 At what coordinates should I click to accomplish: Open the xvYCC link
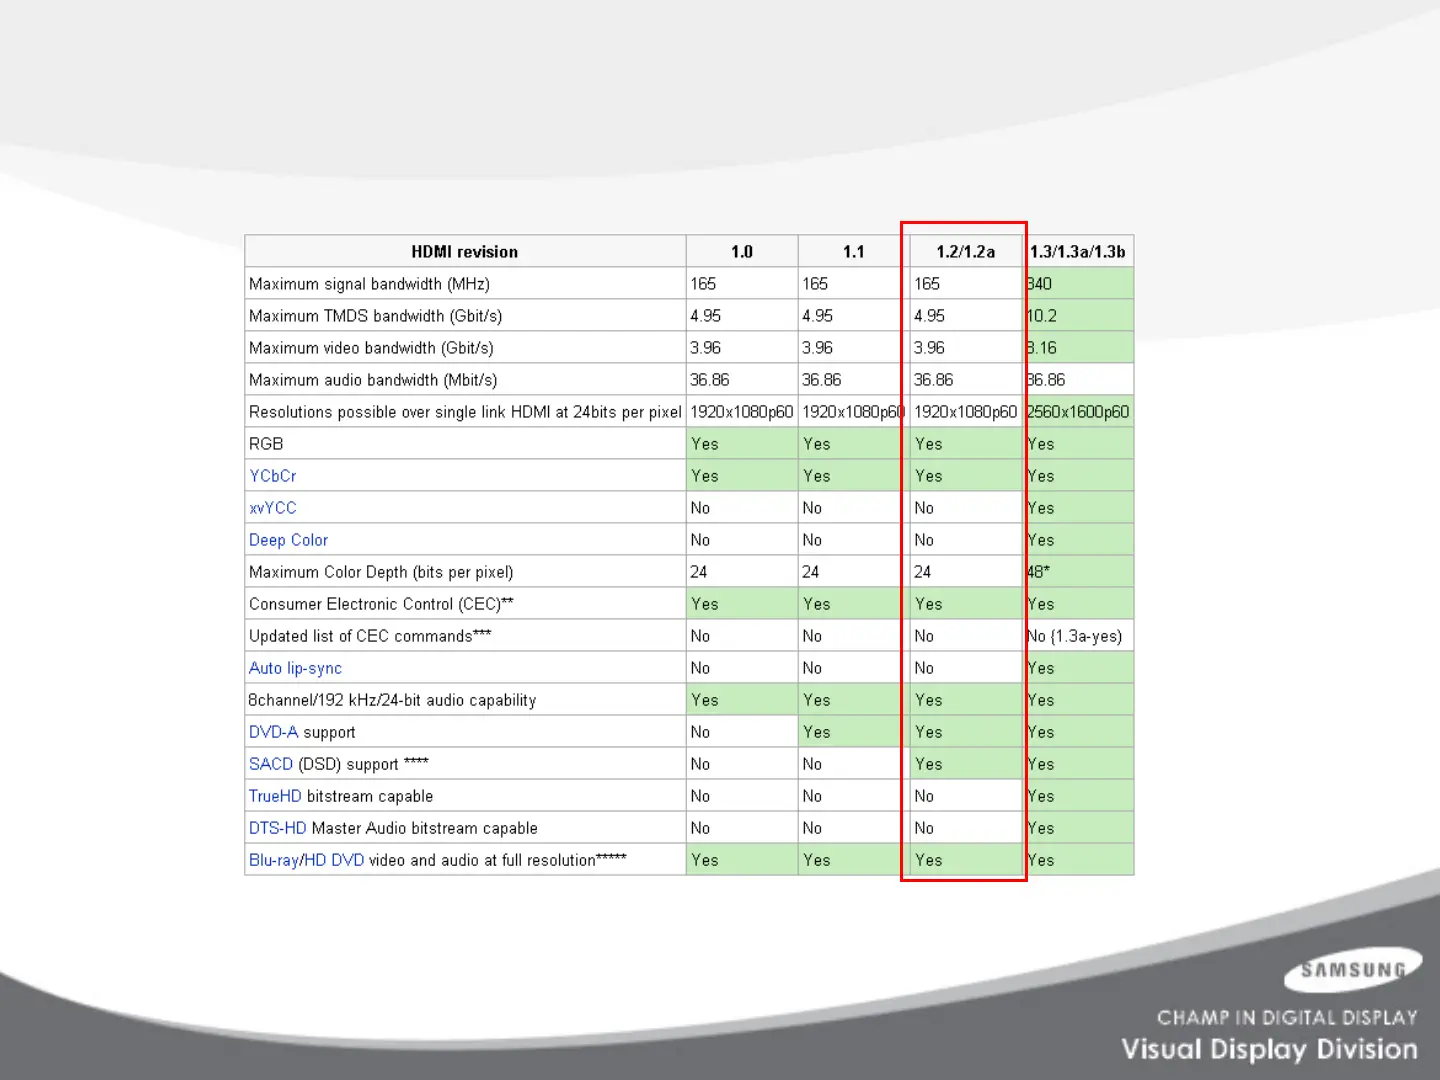coord(272,508)
